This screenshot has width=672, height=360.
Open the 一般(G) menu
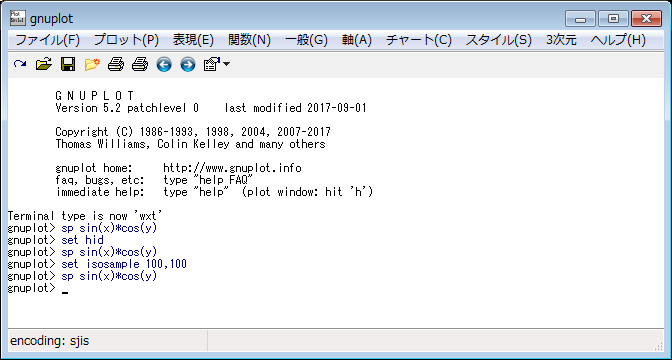[x=306, y=40]
